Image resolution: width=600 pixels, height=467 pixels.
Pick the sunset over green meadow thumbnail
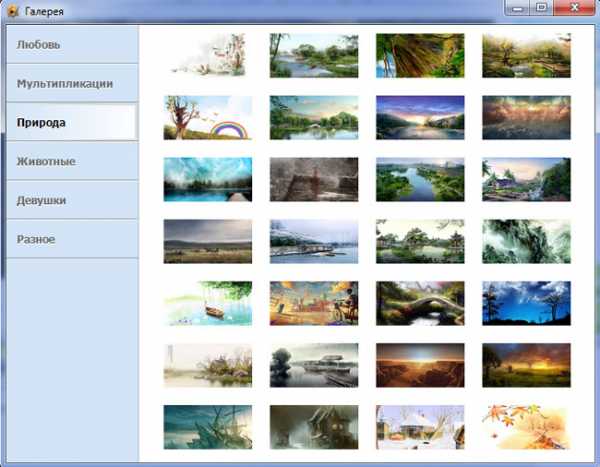point(526,365)
